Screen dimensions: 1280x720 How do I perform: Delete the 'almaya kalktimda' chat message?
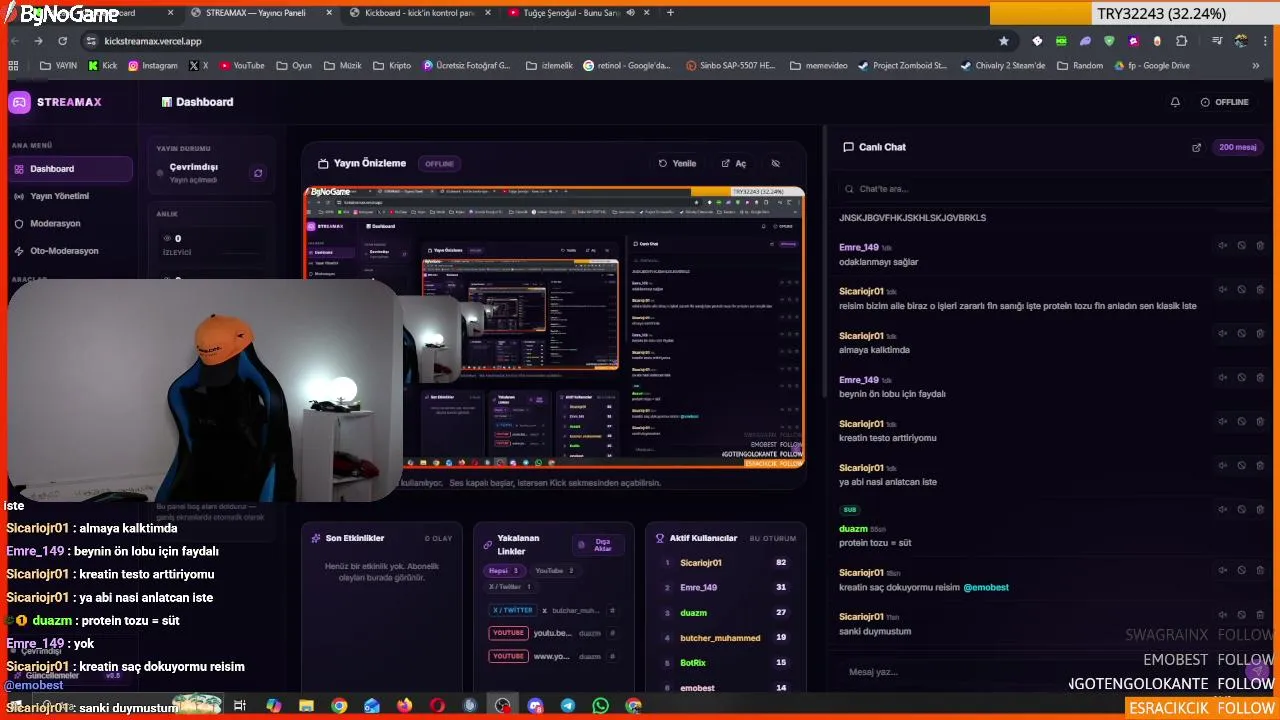(1260, 333)
